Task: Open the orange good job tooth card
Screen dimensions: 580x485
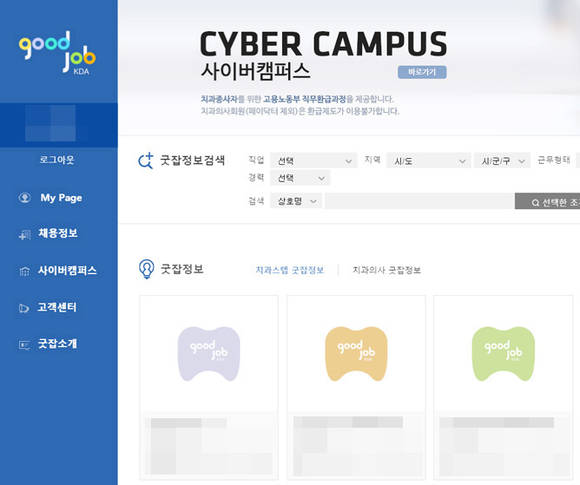Action: click(x=356, y=387)
